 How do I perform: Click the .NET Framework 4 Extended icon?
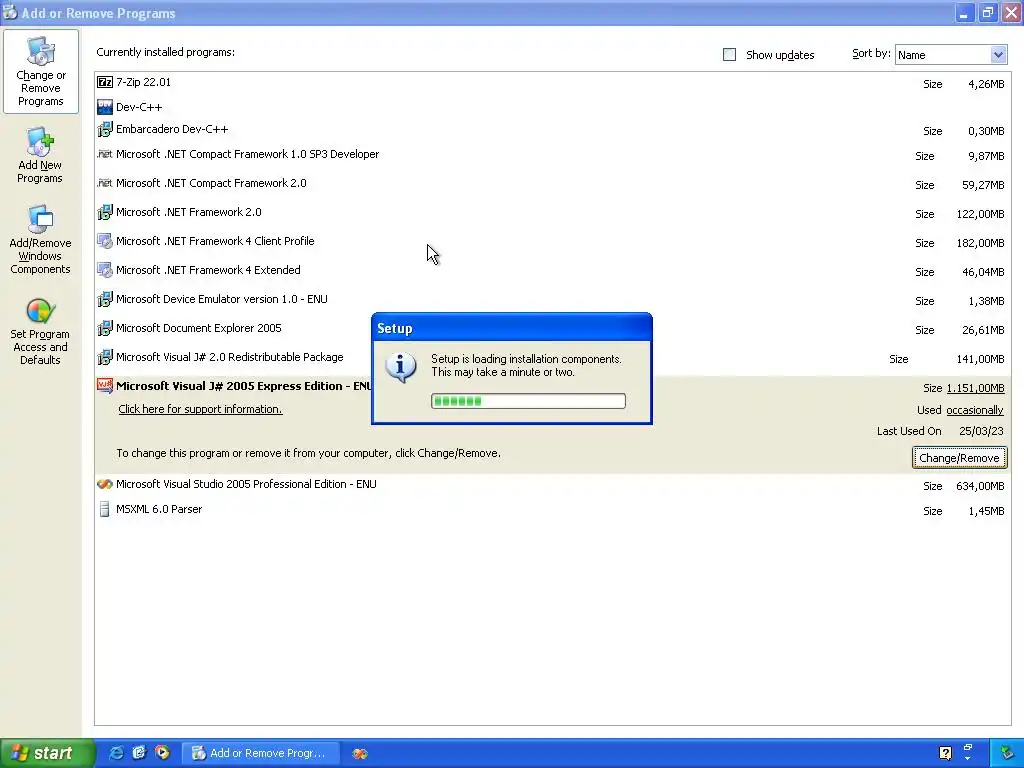(x=104, y=270)
